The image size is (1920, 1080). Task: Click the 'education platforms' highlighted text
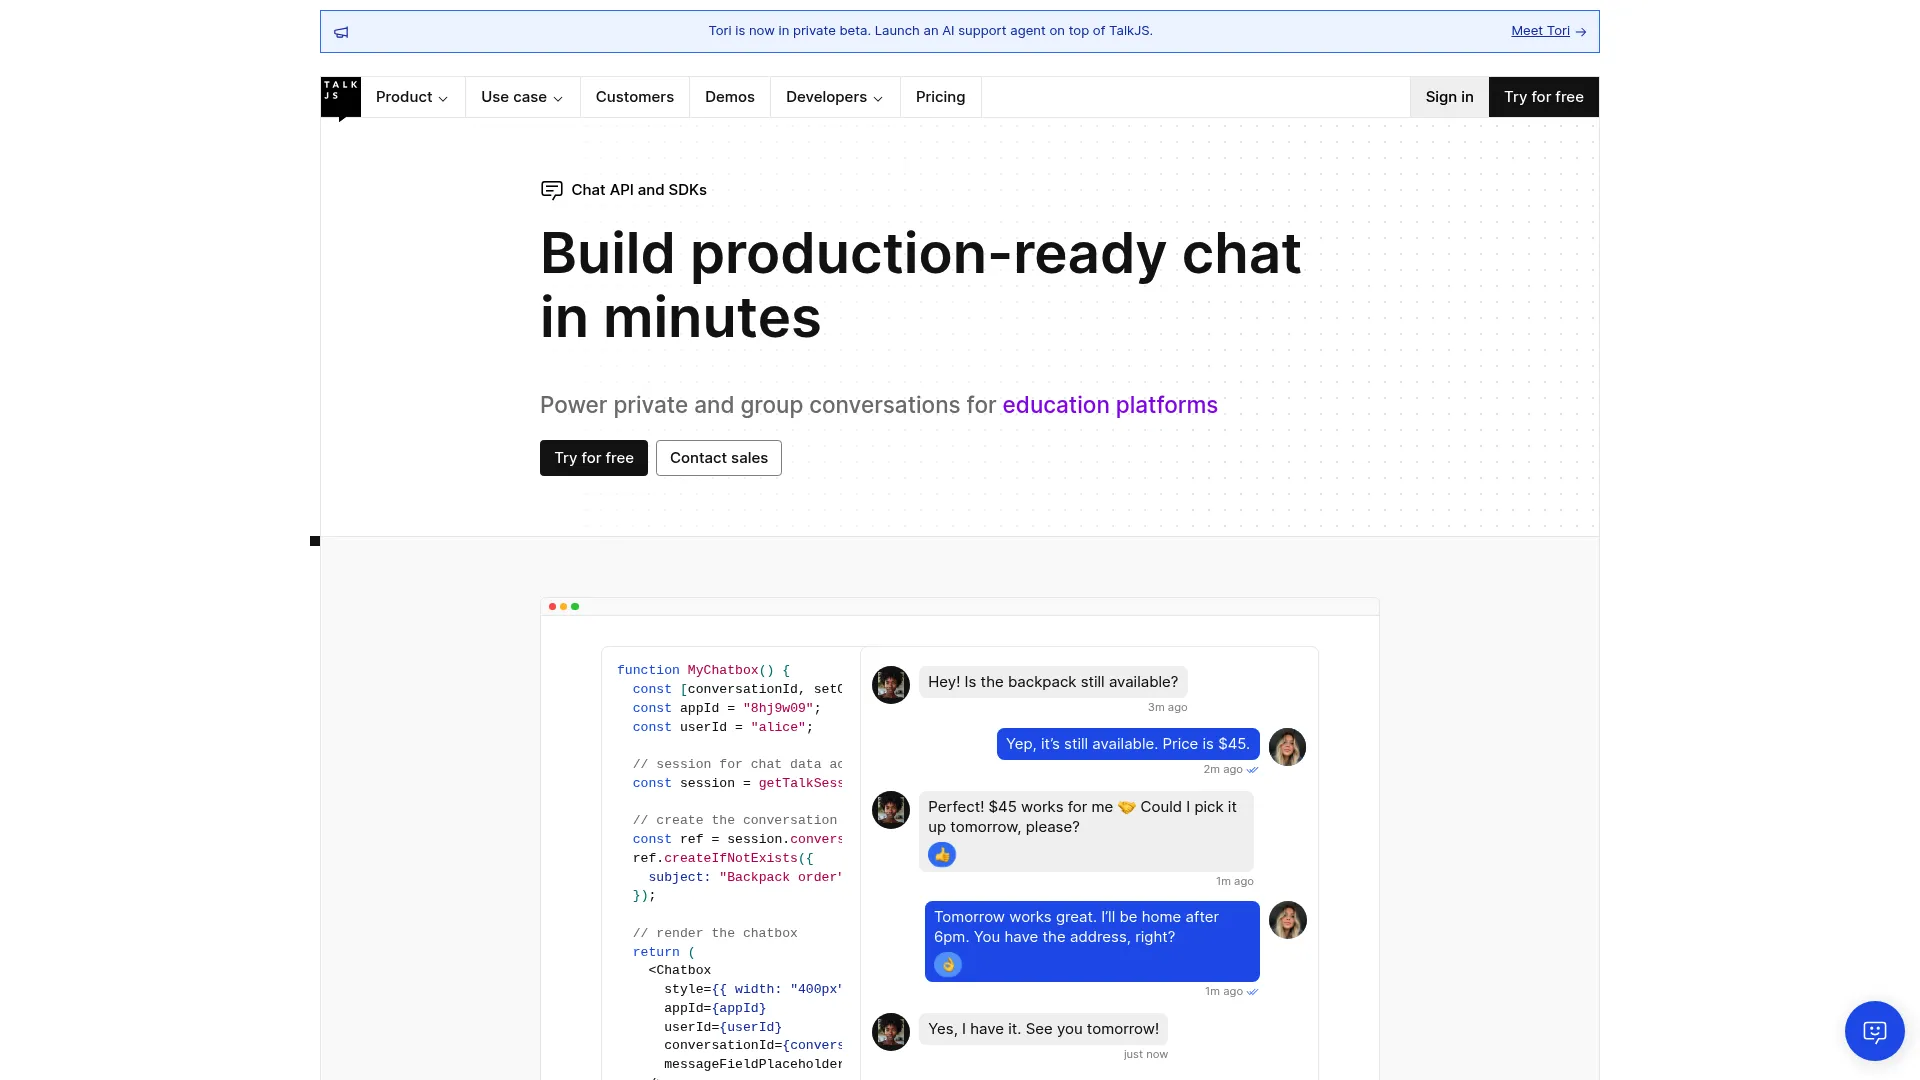1110,405
